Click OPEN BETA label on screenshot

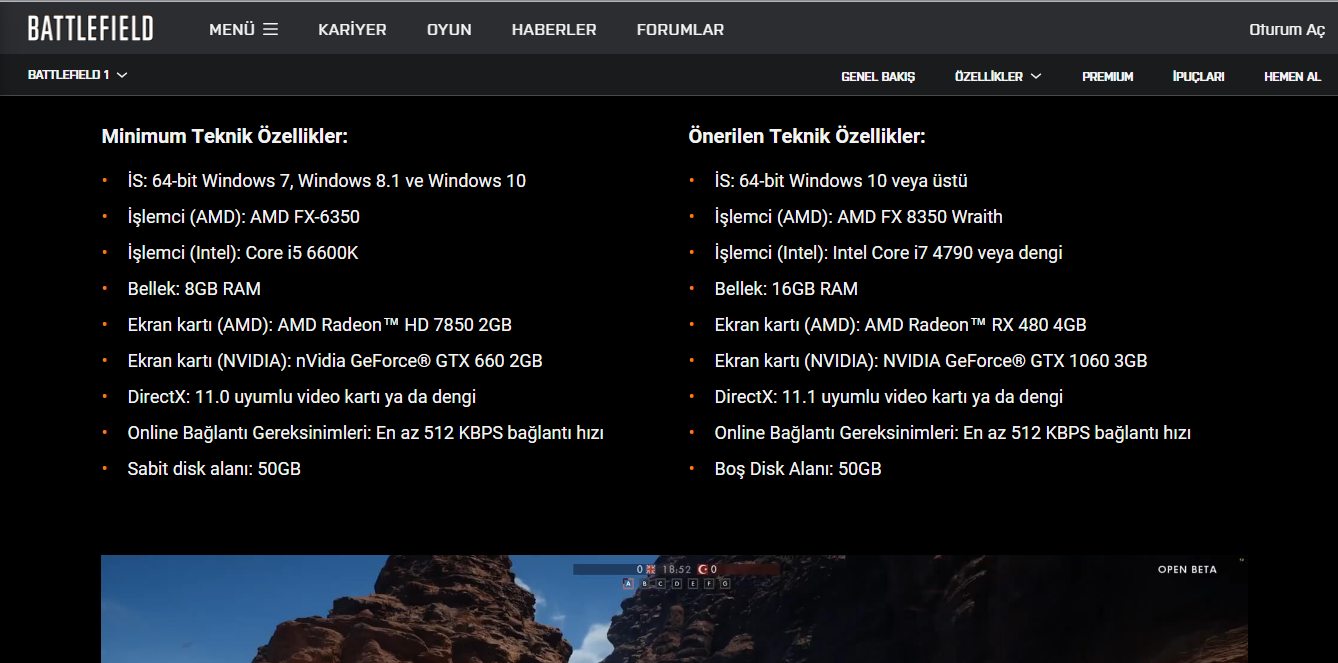1187,569
